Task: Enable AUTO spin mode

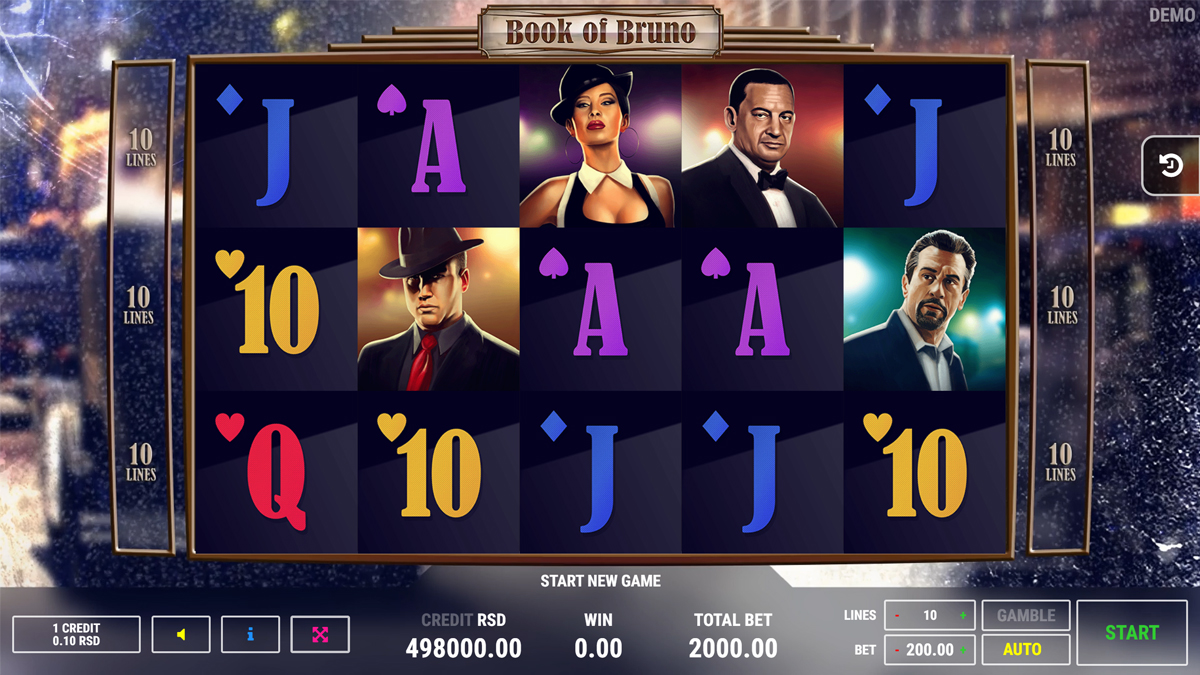Action: point(1026,649)
